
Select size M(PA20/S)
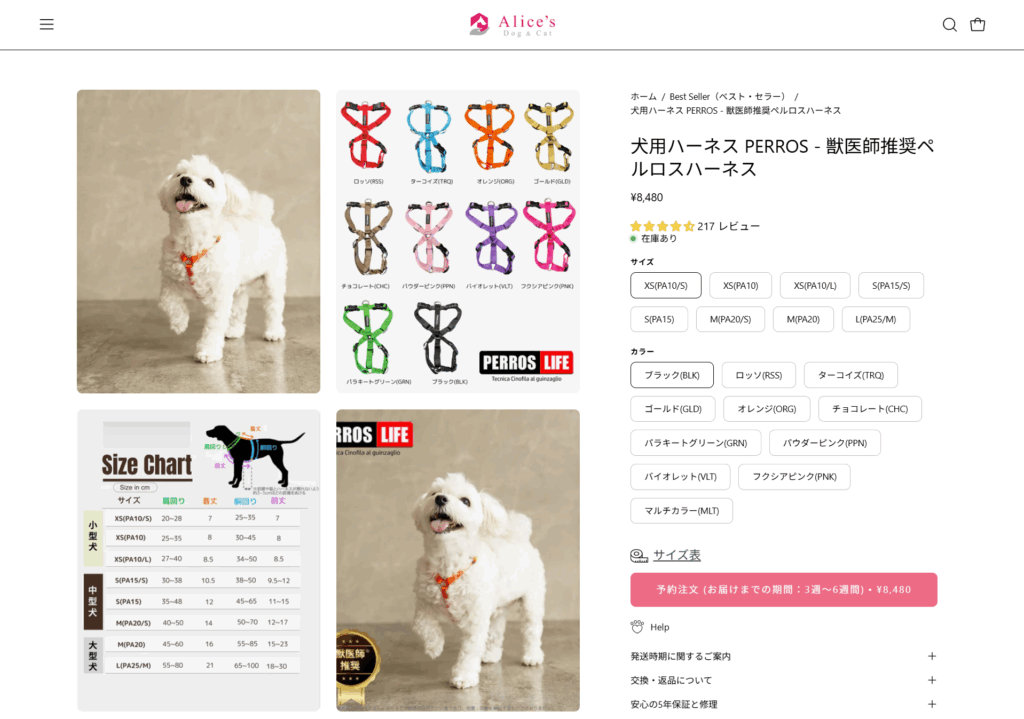[x=730, y=319]
